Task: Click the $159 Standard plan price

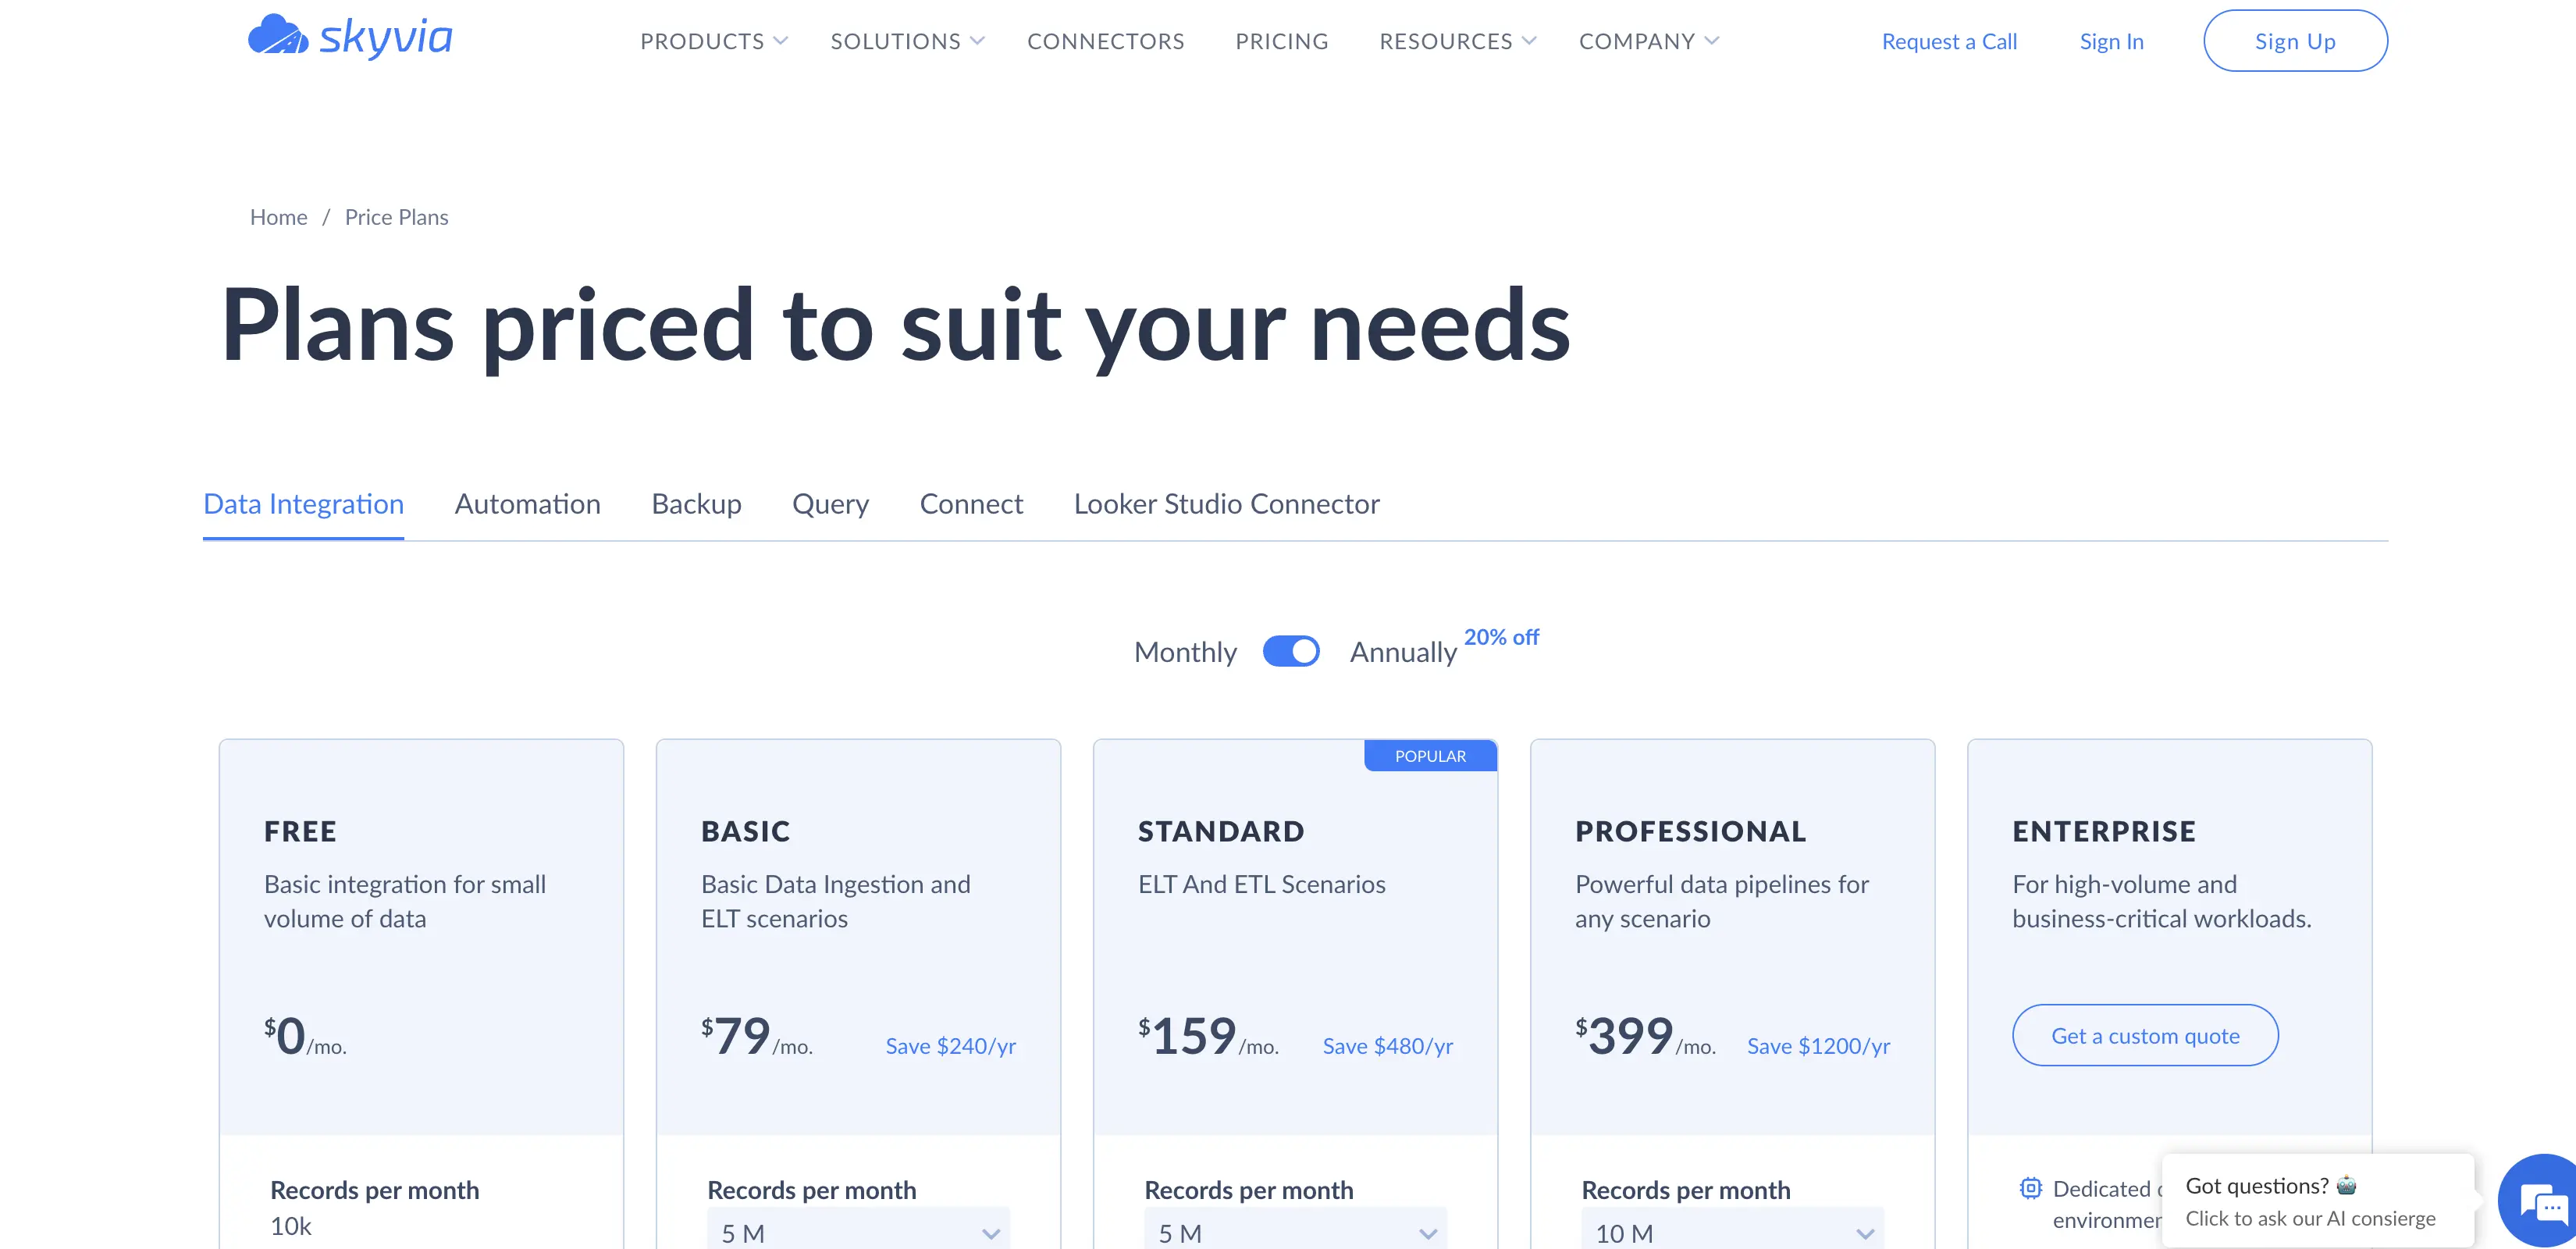Action: click(x=1208, y=1036)
